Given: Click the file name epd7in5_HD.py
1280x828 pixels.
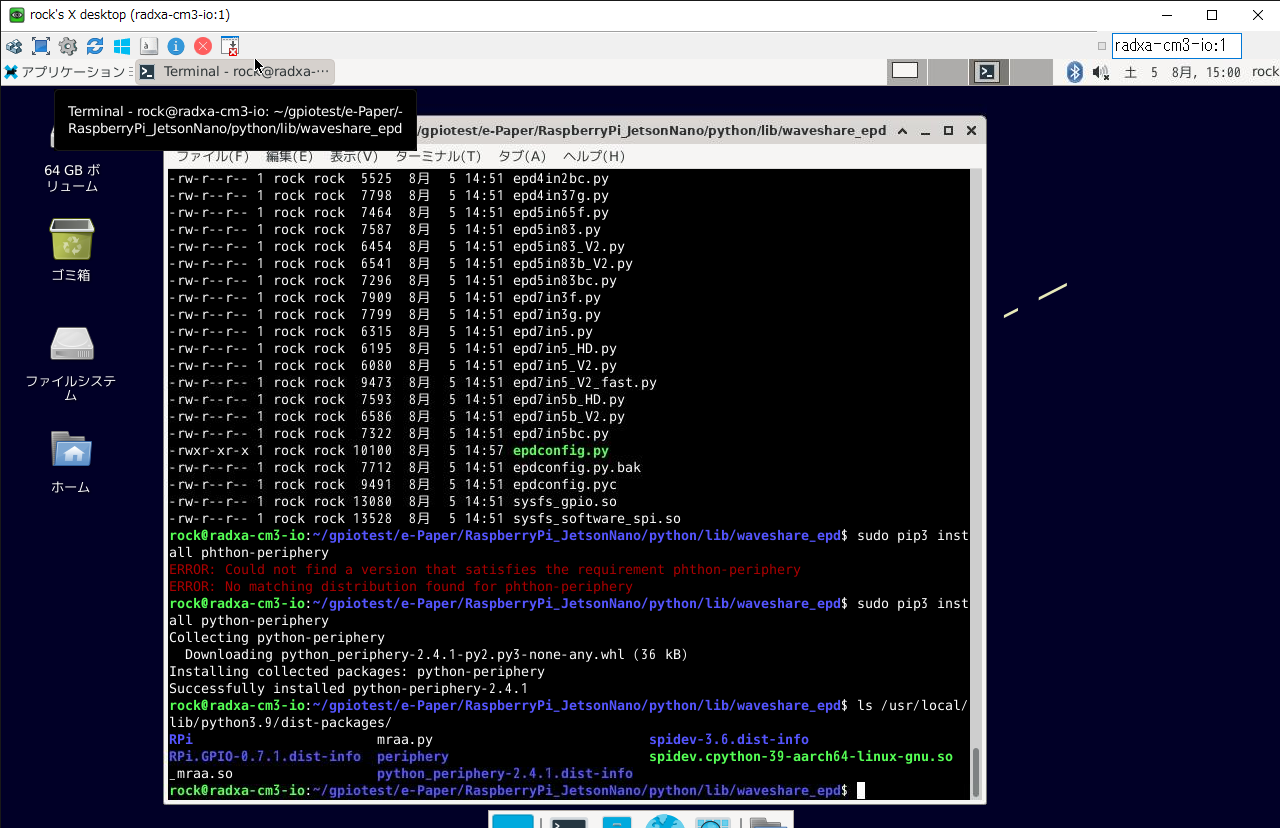Looking at the screenshot, I should pos(565,349).
